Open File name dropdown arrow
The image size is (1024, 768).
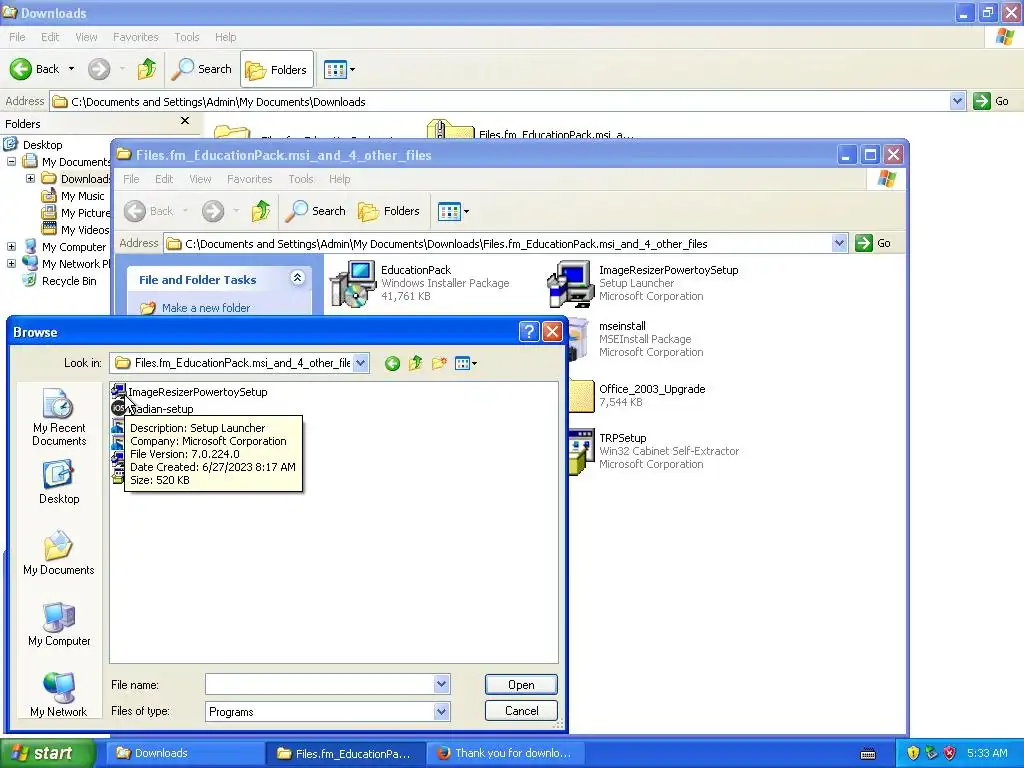441,684
